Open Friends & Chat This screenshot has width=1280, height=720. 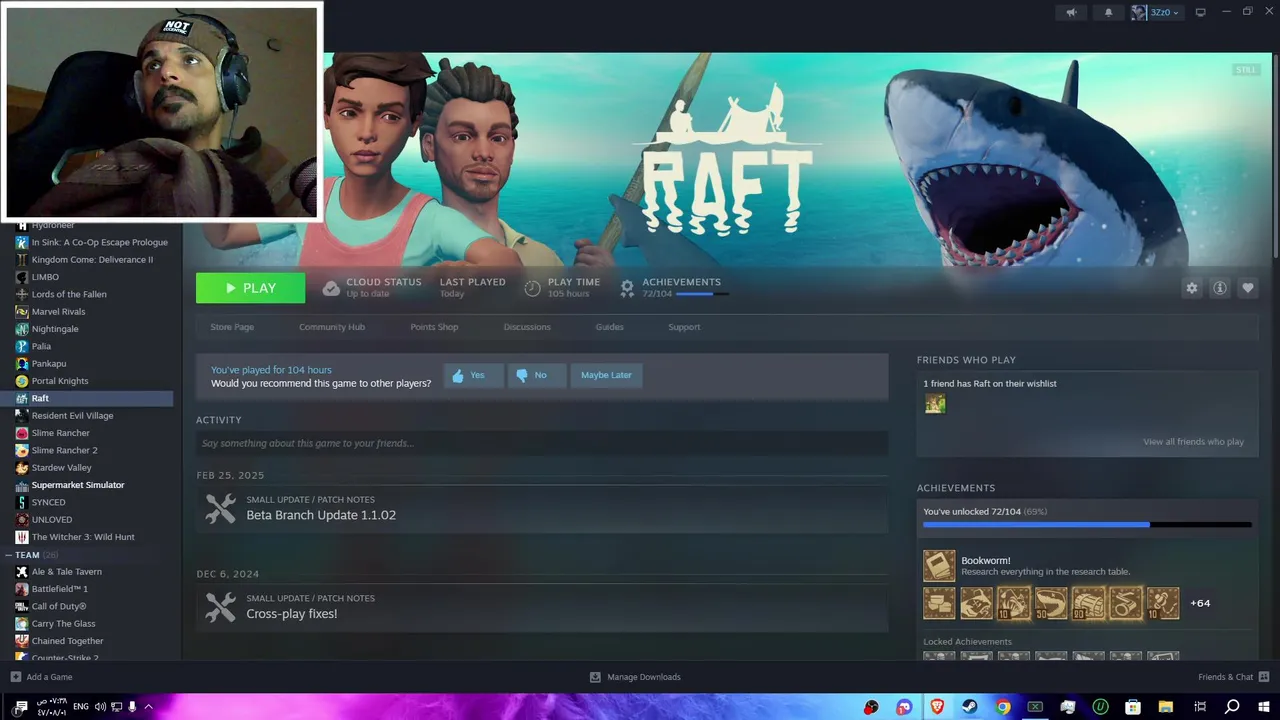click(x=1232, y=677)
